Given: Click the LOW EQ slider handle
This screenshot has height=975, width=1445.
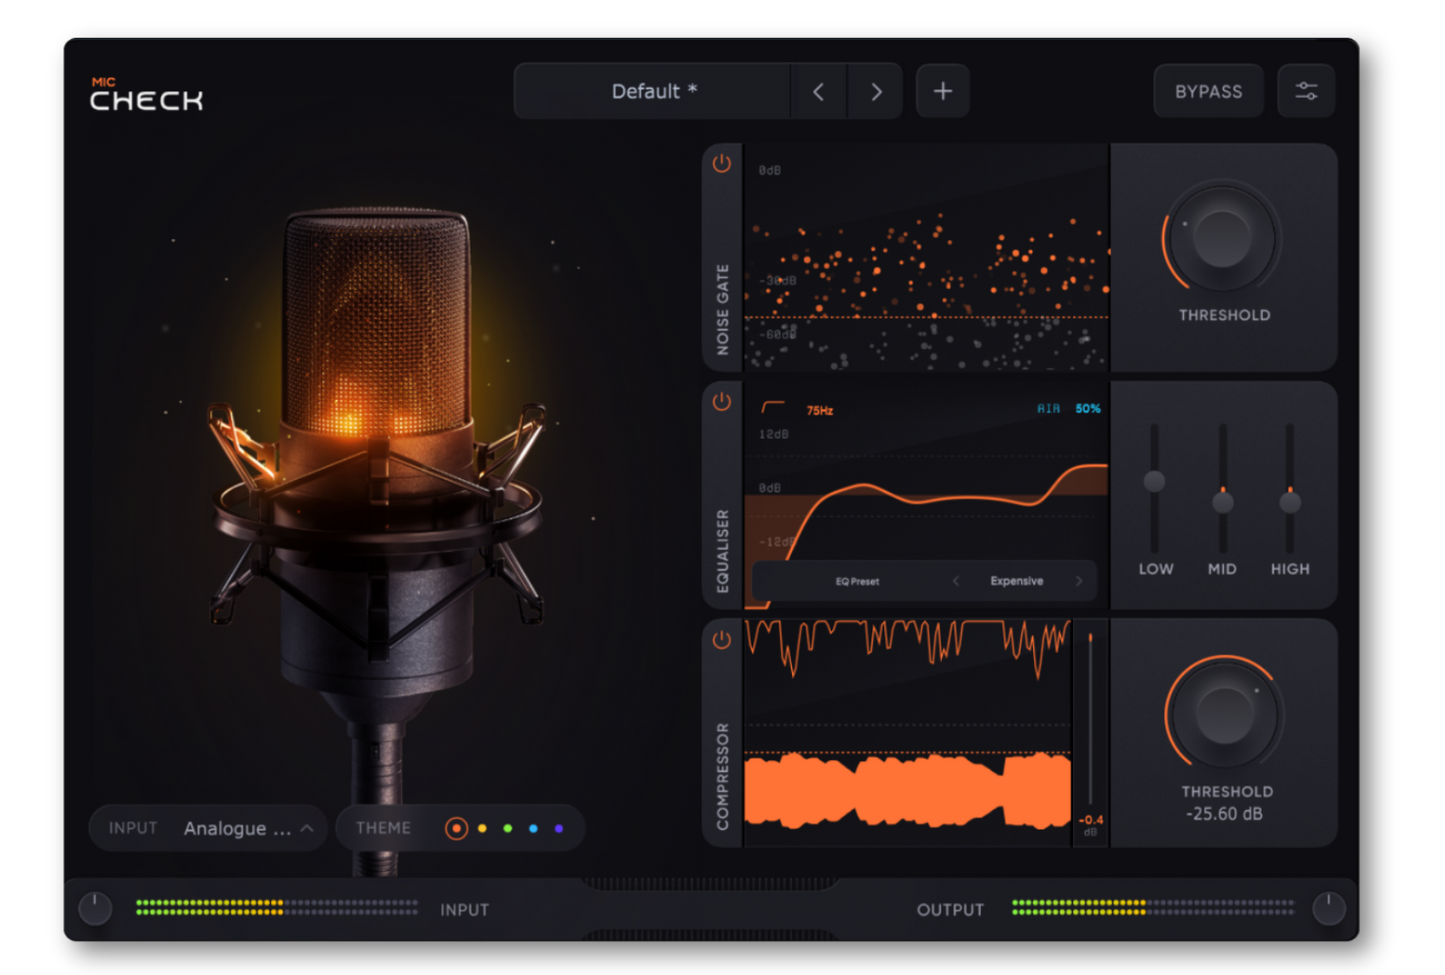Looking at the screenshot, I should click(x=1154, y=481).
